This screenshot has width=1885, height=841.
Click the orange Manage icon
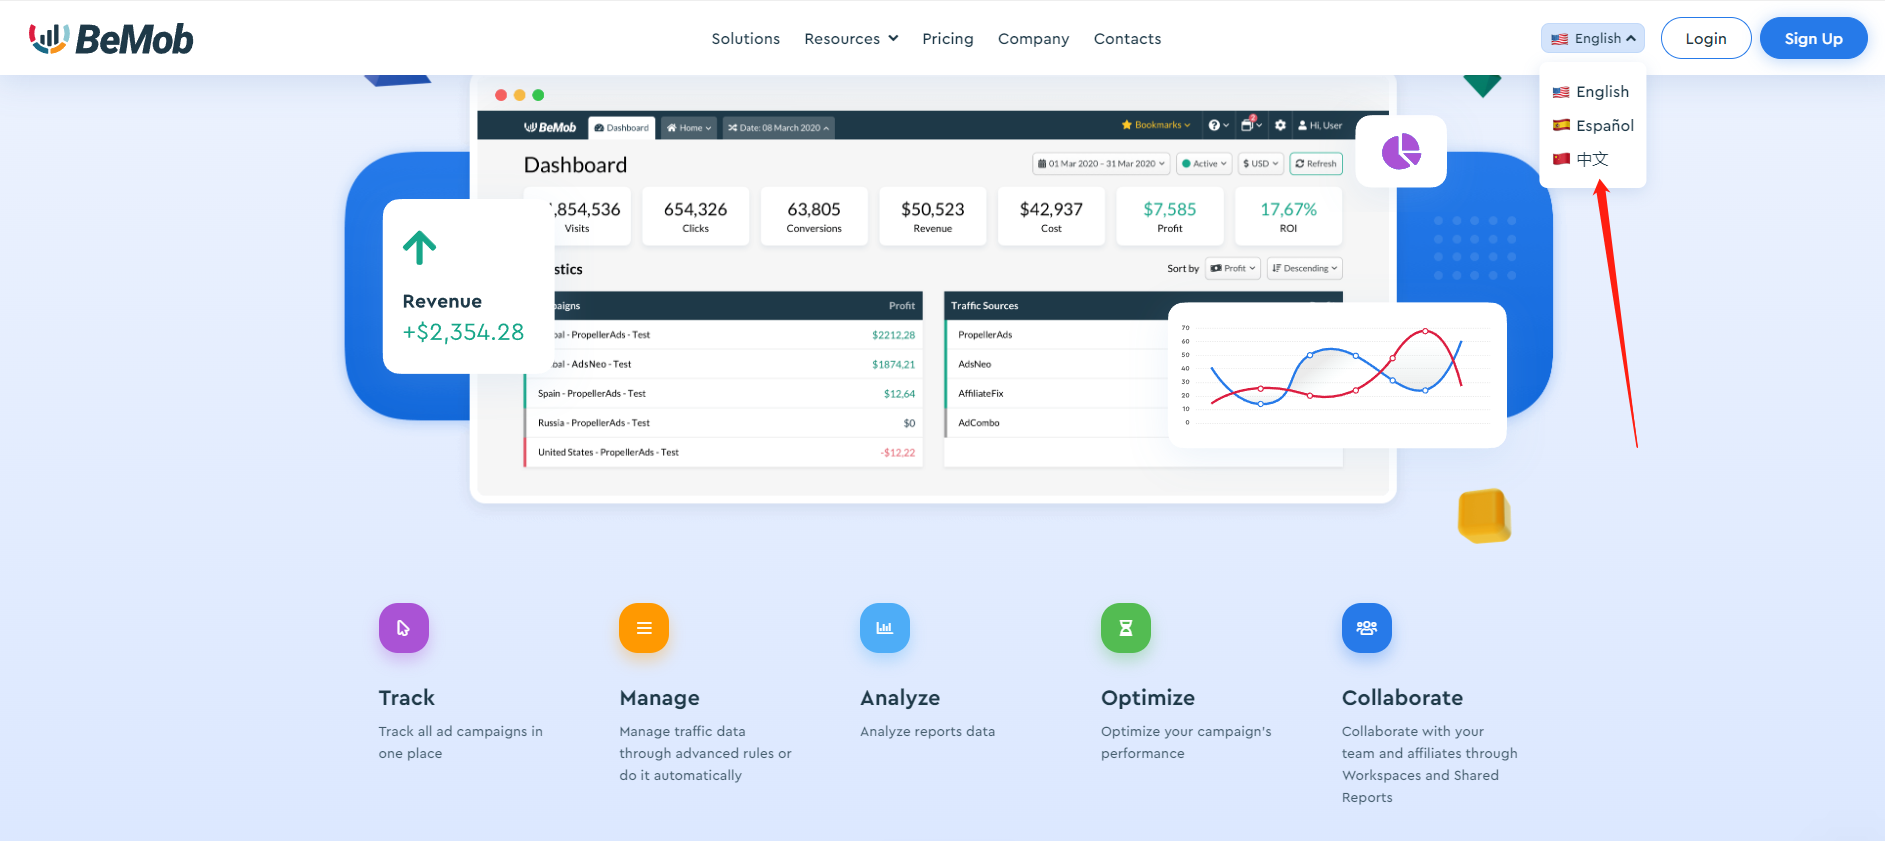pyautogui.click(x=644, y=628)
